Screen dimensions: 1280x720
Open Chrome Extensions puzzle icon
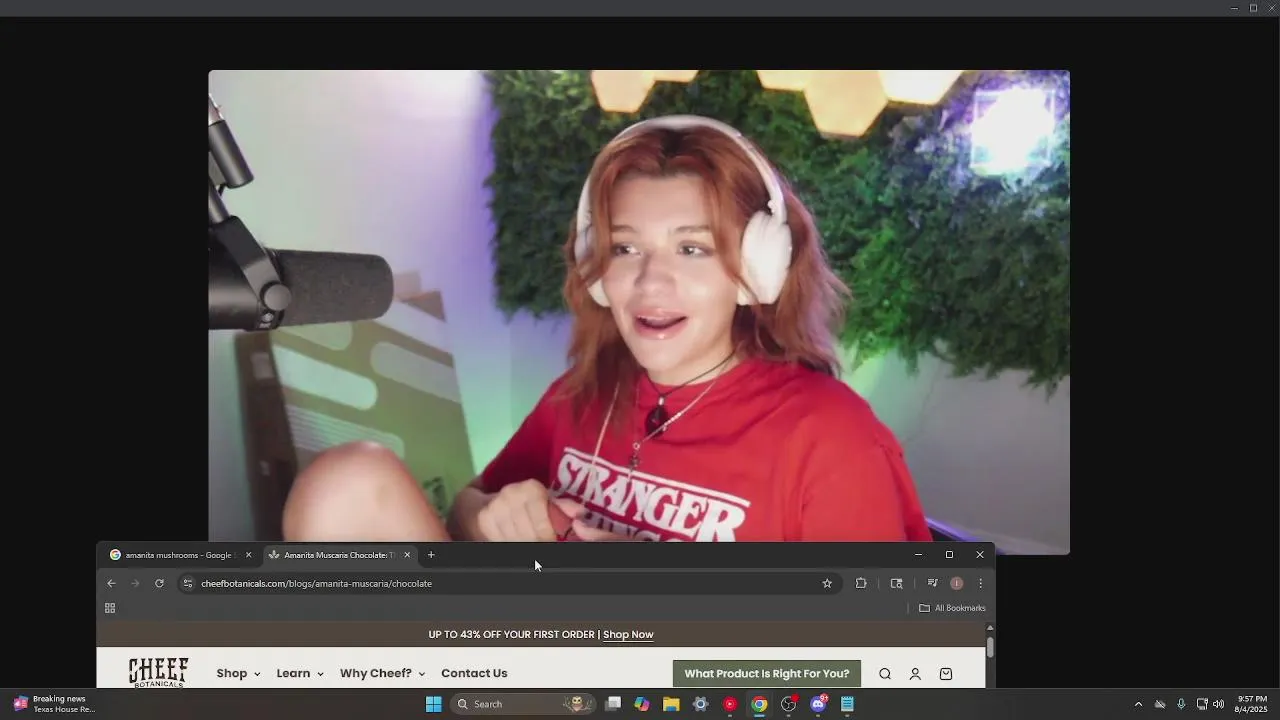[x=861, y=583]
